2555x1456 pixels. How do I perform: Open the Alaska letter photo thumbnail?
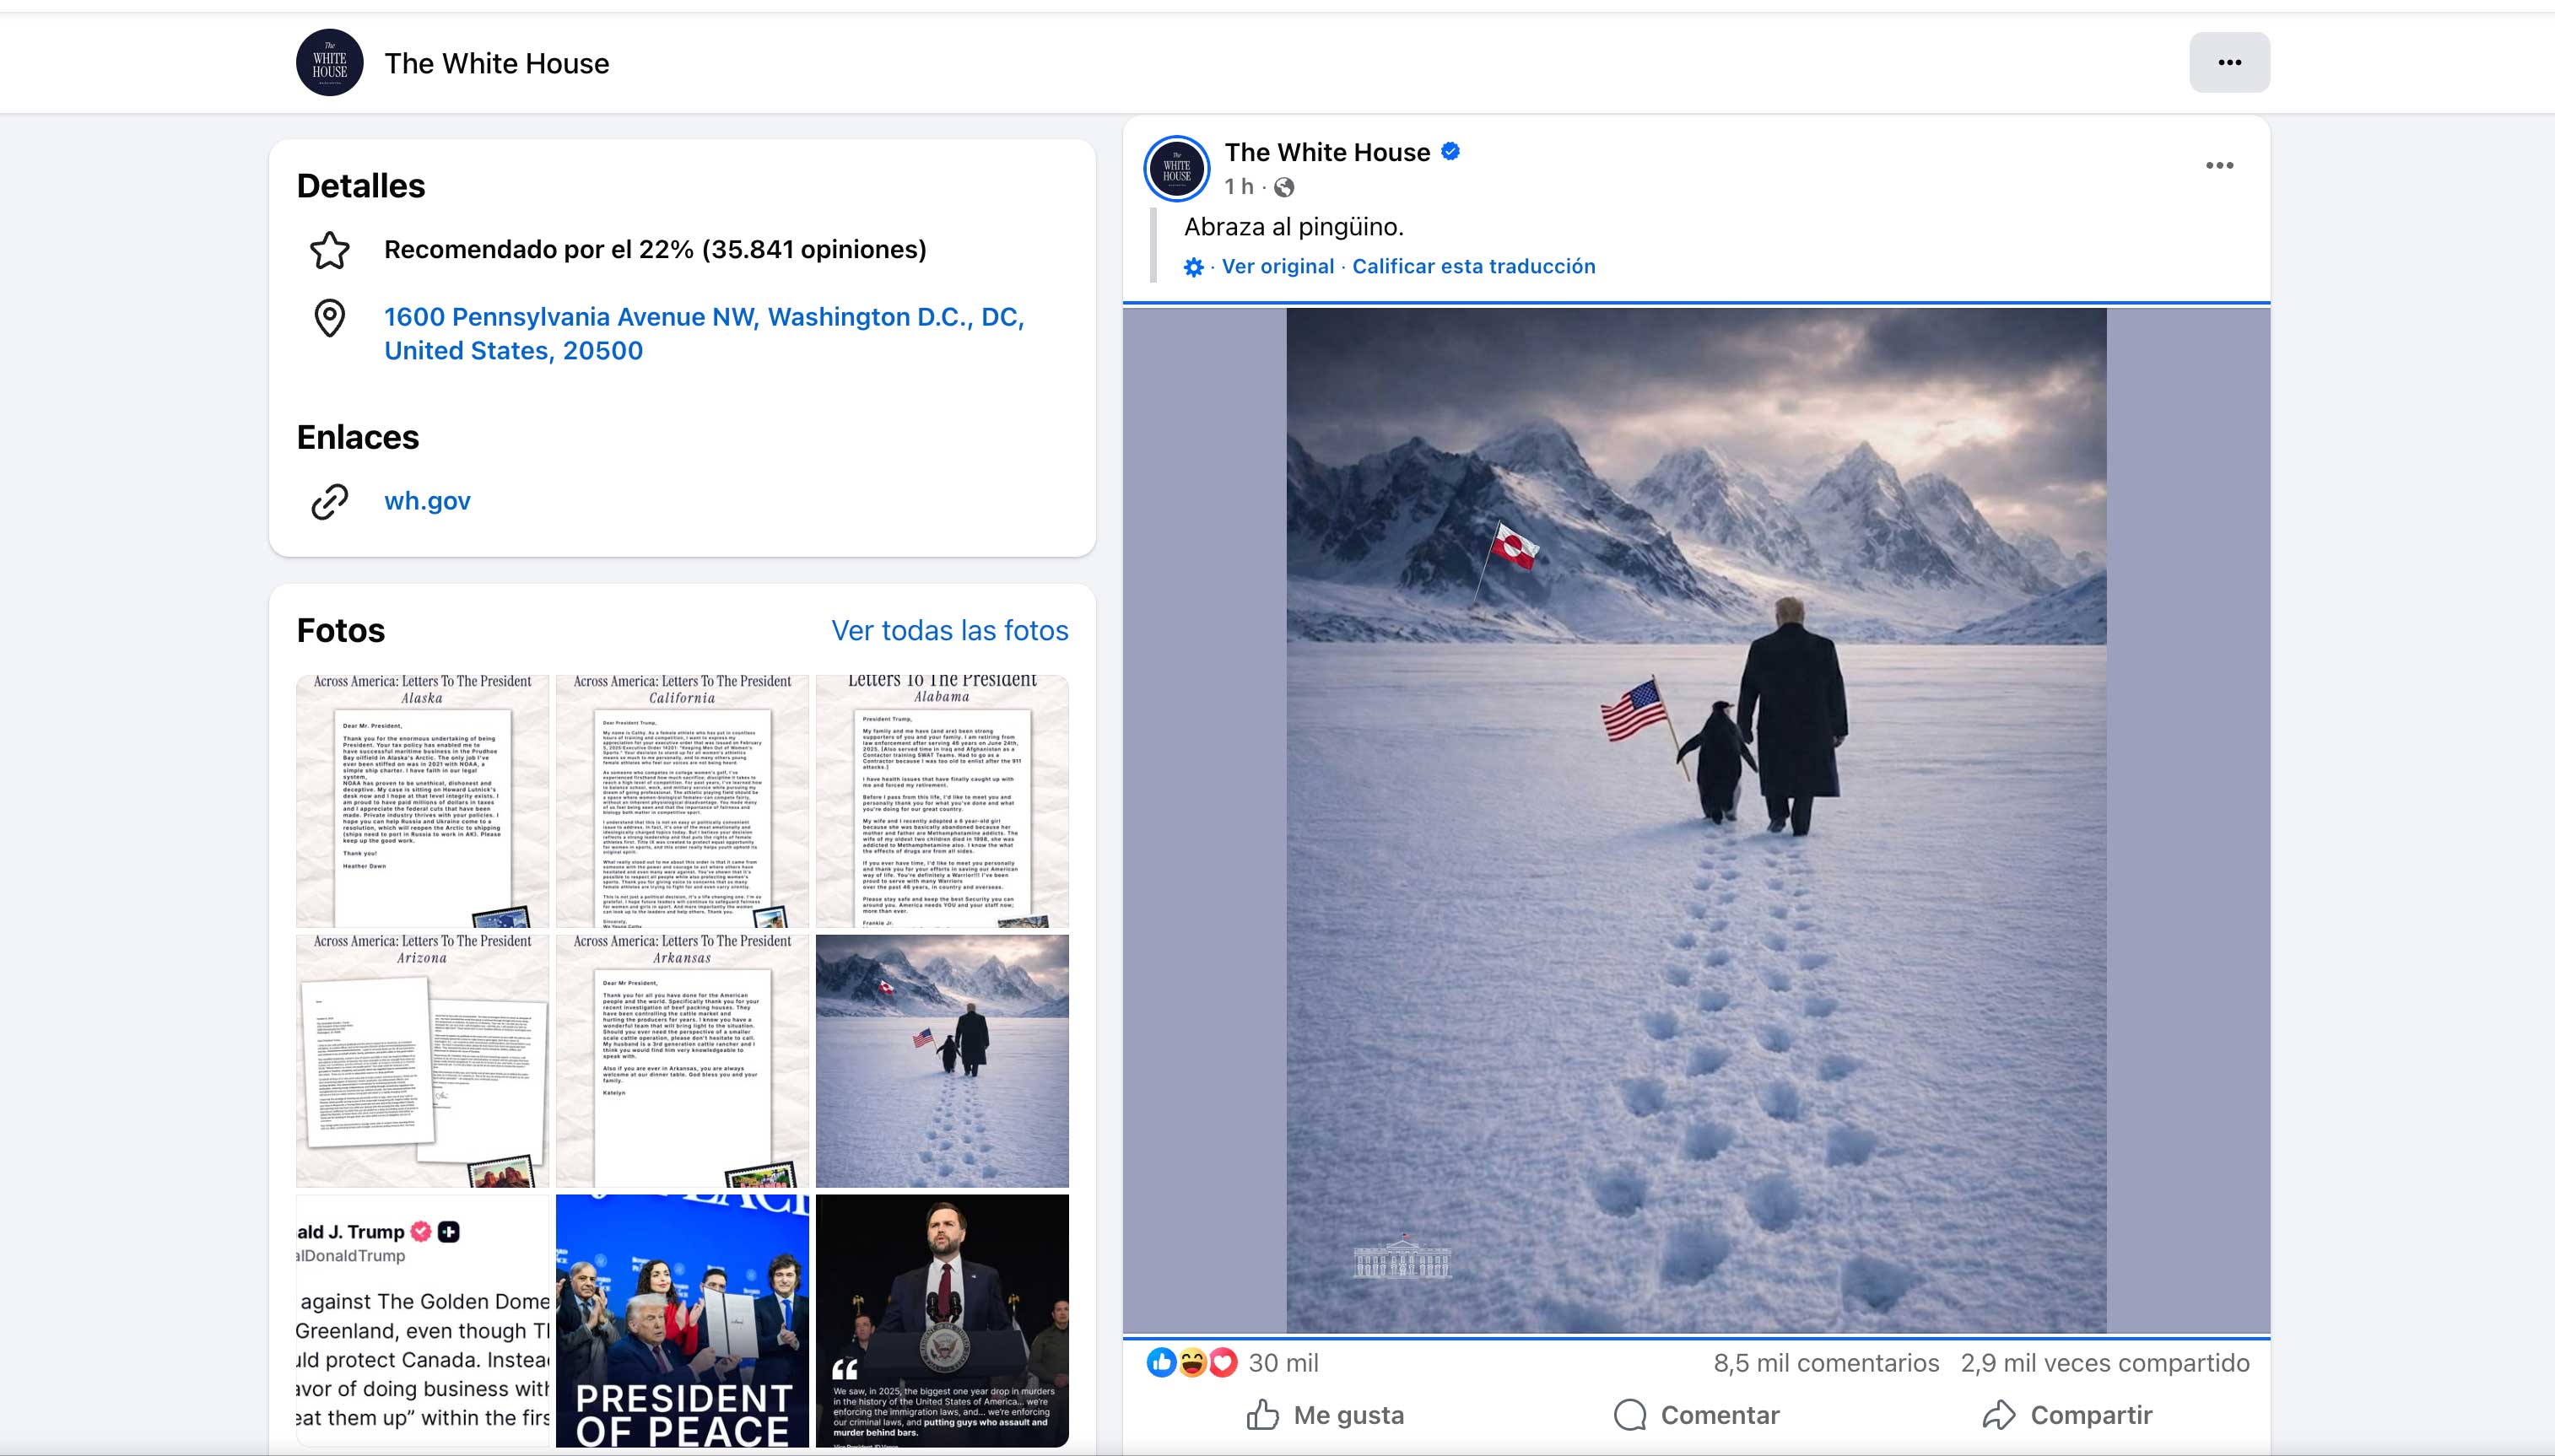[422, 801]
